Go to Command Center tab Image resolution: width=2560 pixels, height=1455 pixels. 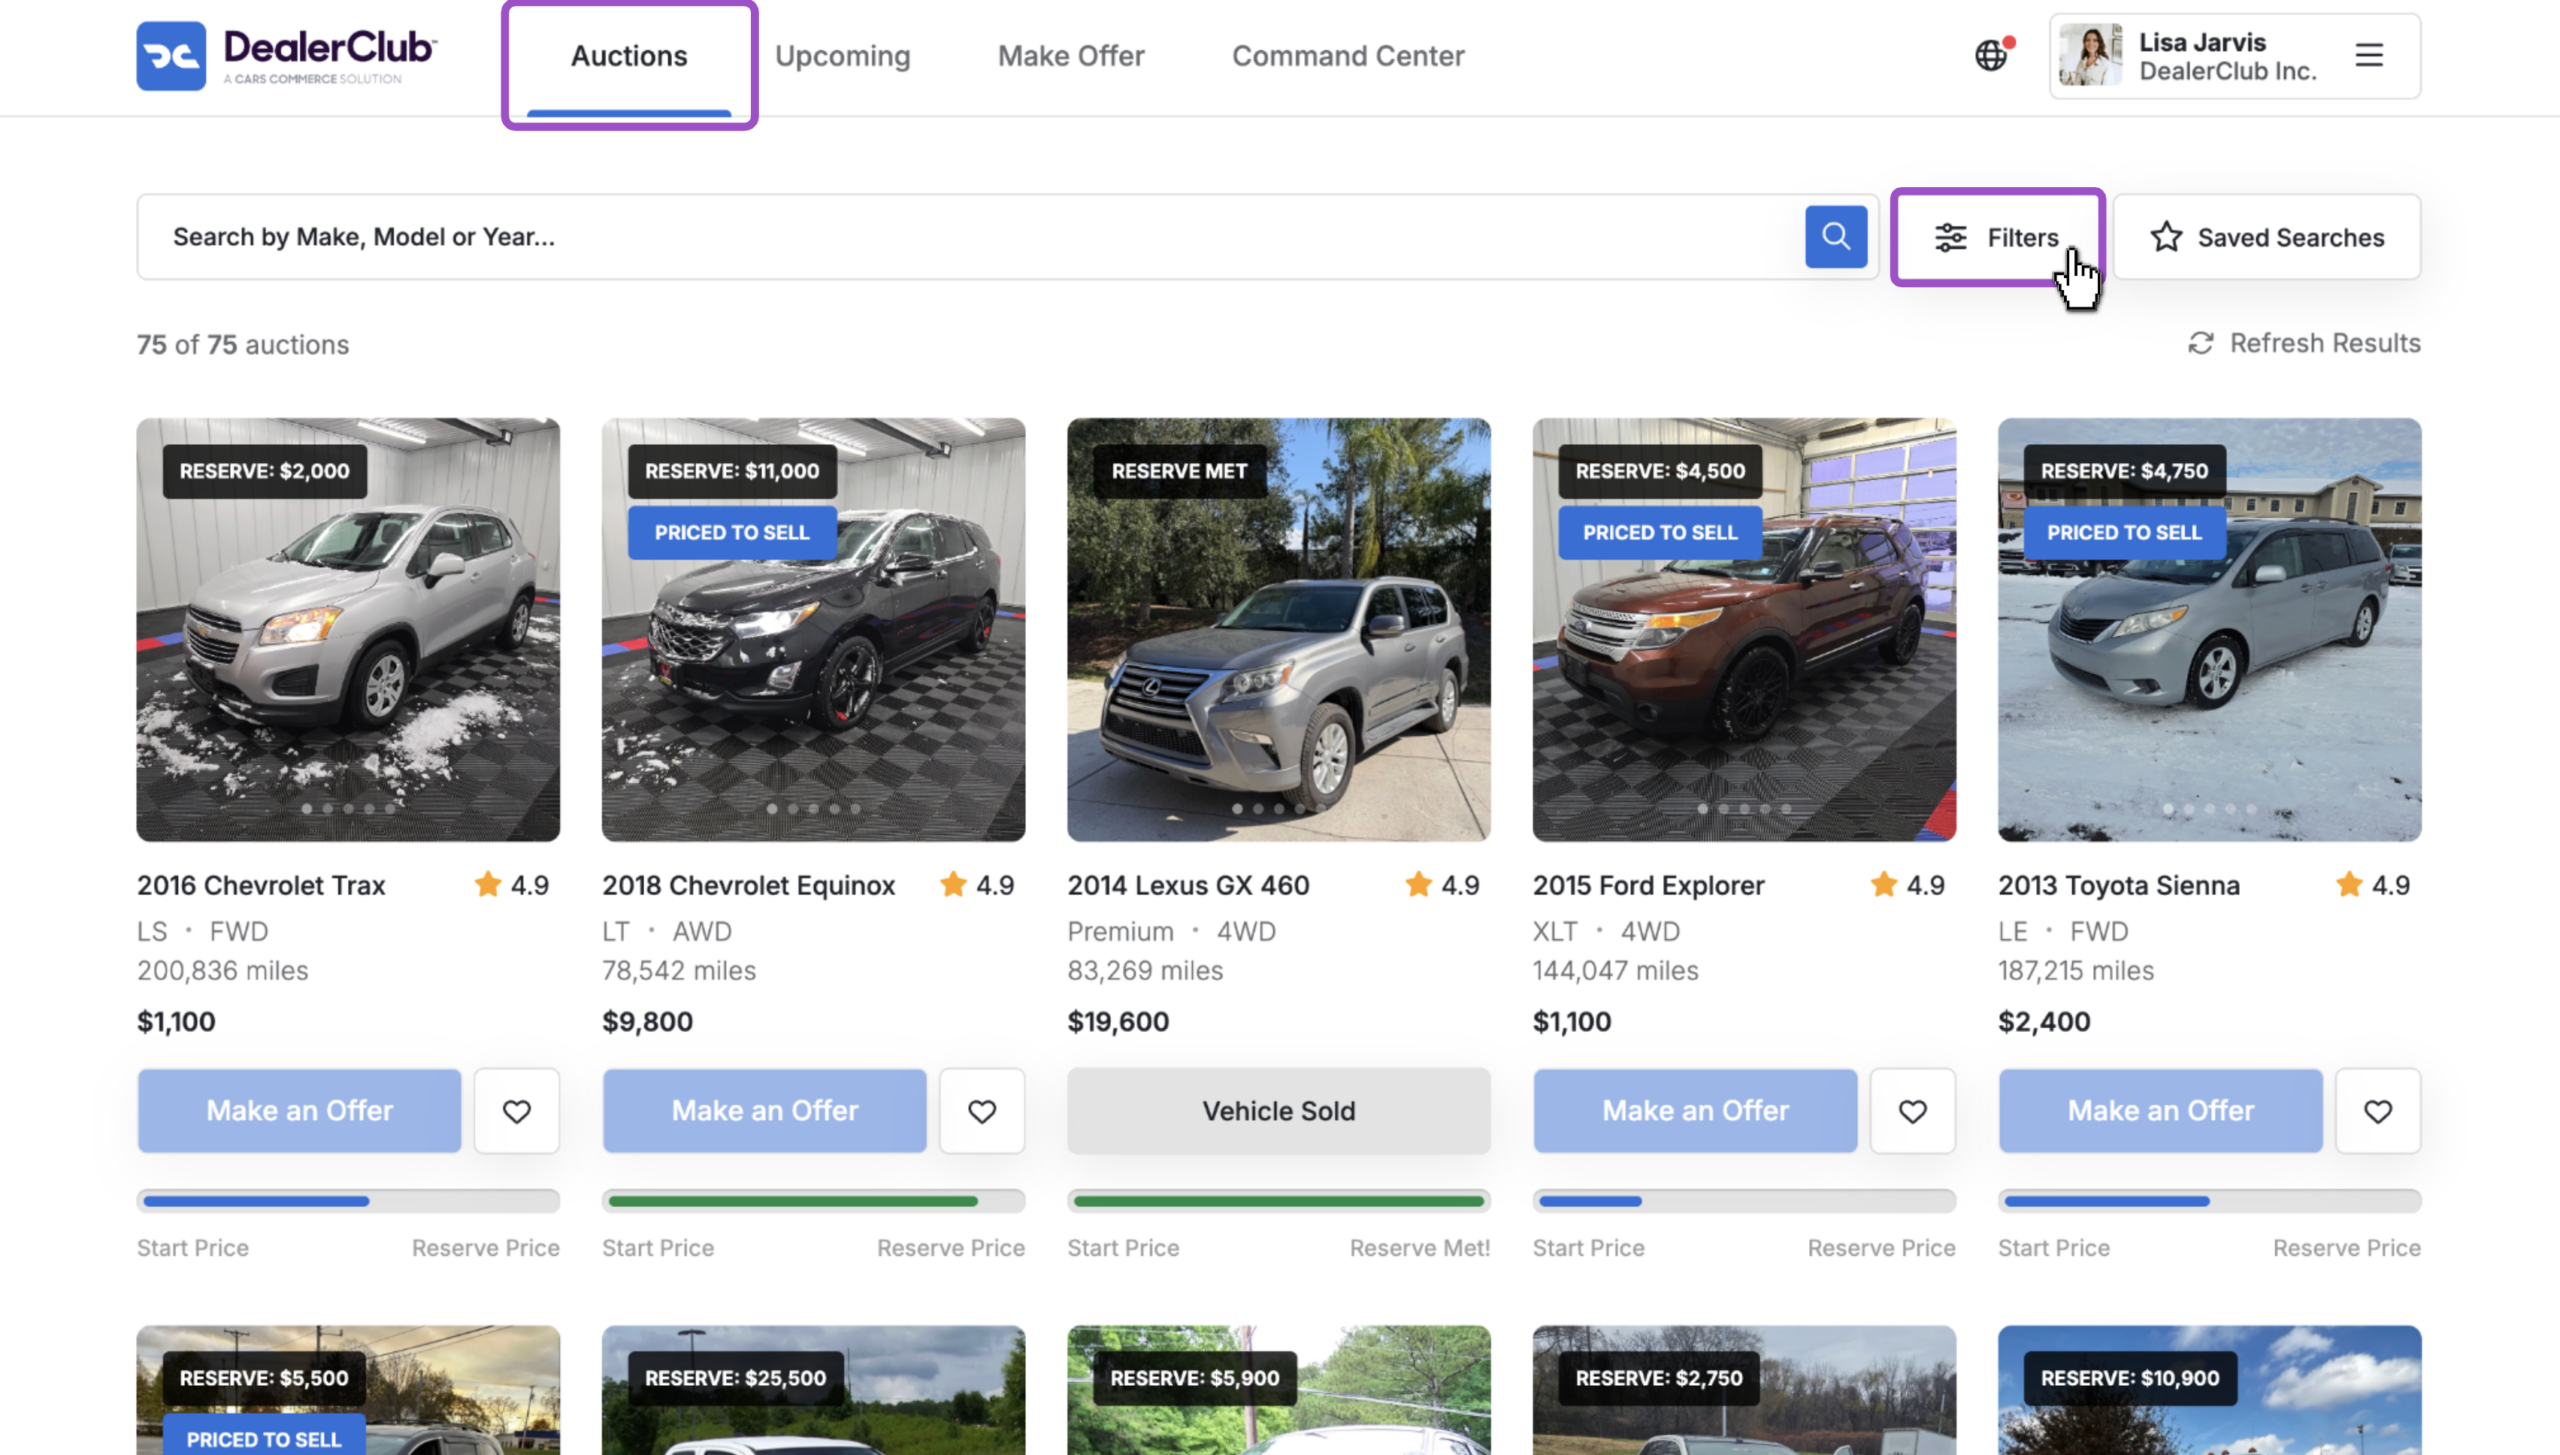tap(1347, 56)
